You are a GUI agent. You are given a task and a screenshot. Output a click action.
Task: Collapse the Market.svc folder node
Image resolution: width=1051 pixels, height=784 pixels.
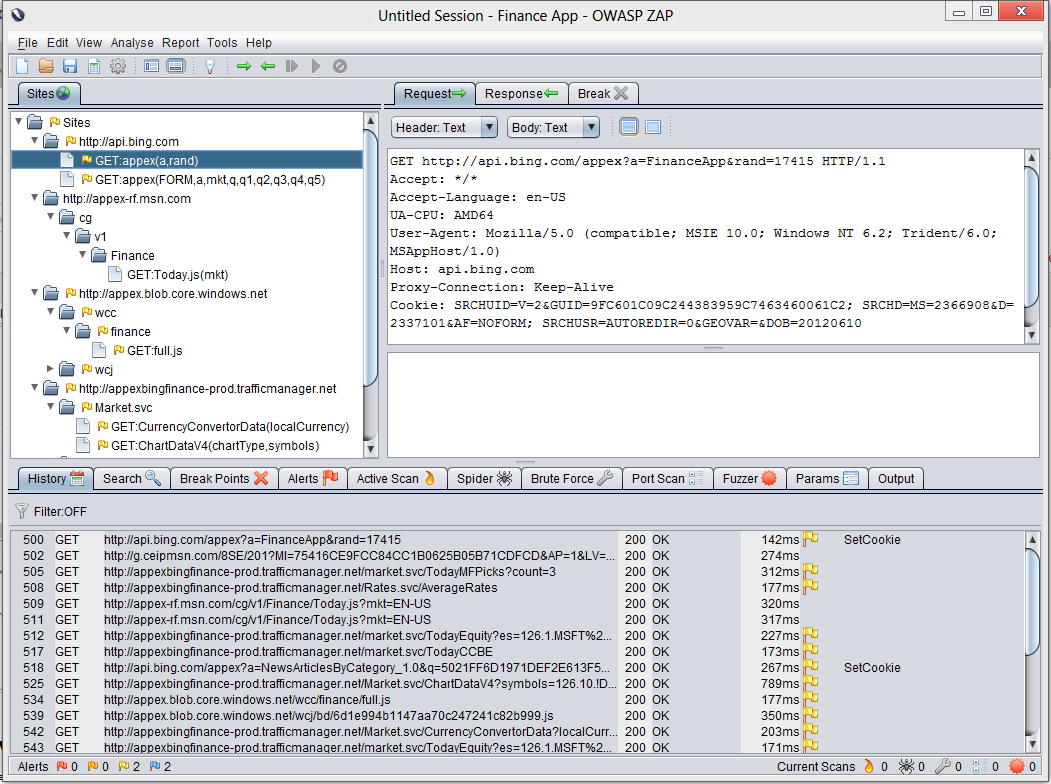pos(51,407)
